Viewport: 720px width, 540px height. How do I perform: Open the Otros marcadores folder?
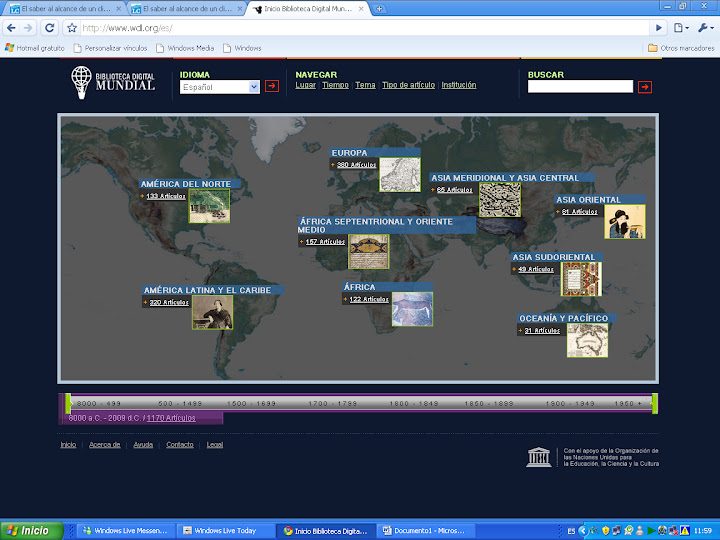point(681,48)
